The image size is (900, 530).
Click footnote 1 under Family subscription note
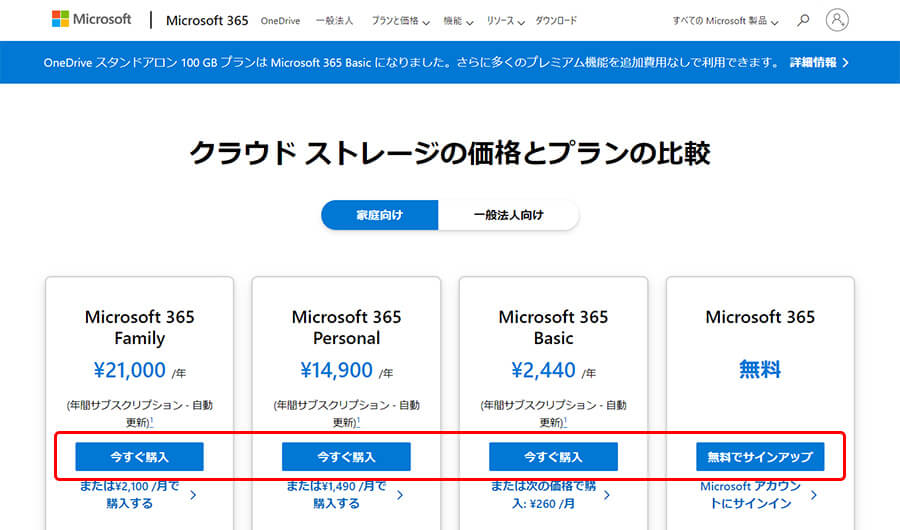(152, 421)
